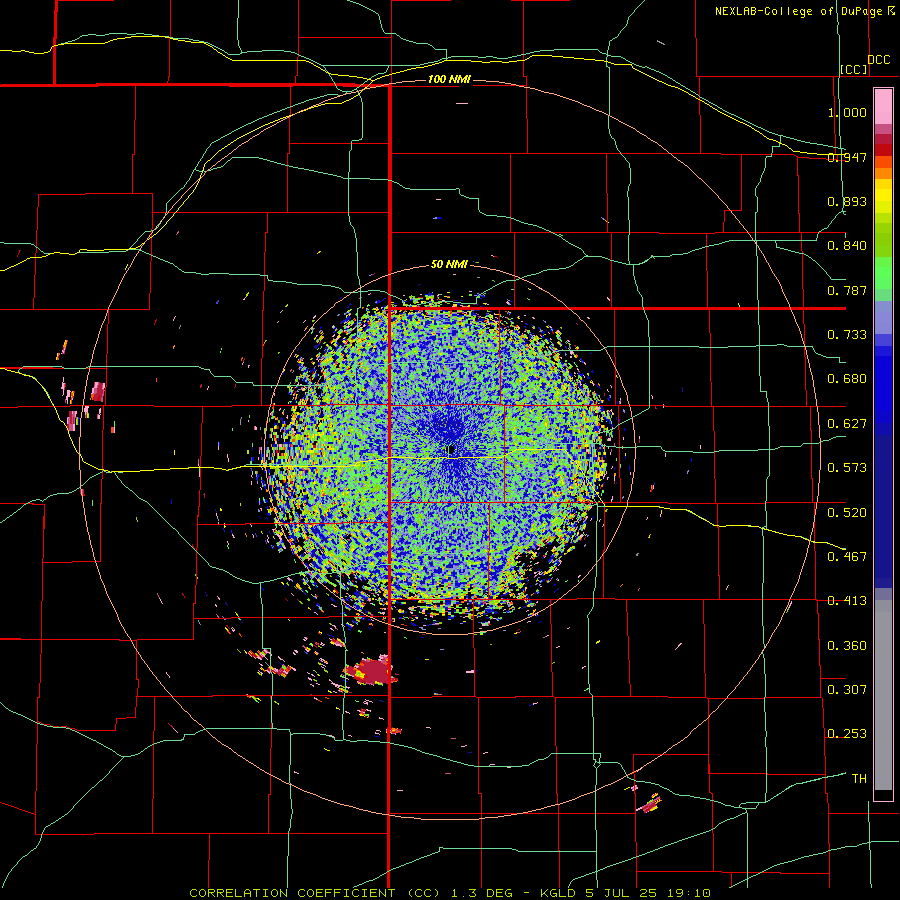
Task: Select the 0.787 scale value
Action: [x=847, y=290]
